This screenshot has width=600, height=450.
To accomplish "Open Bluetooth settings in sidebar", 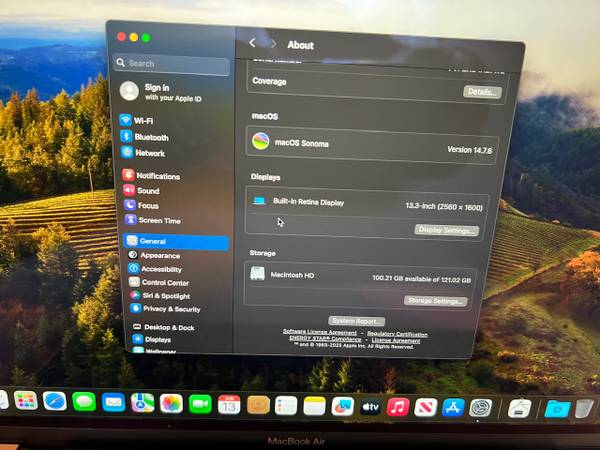I will [x=145, y=137].
